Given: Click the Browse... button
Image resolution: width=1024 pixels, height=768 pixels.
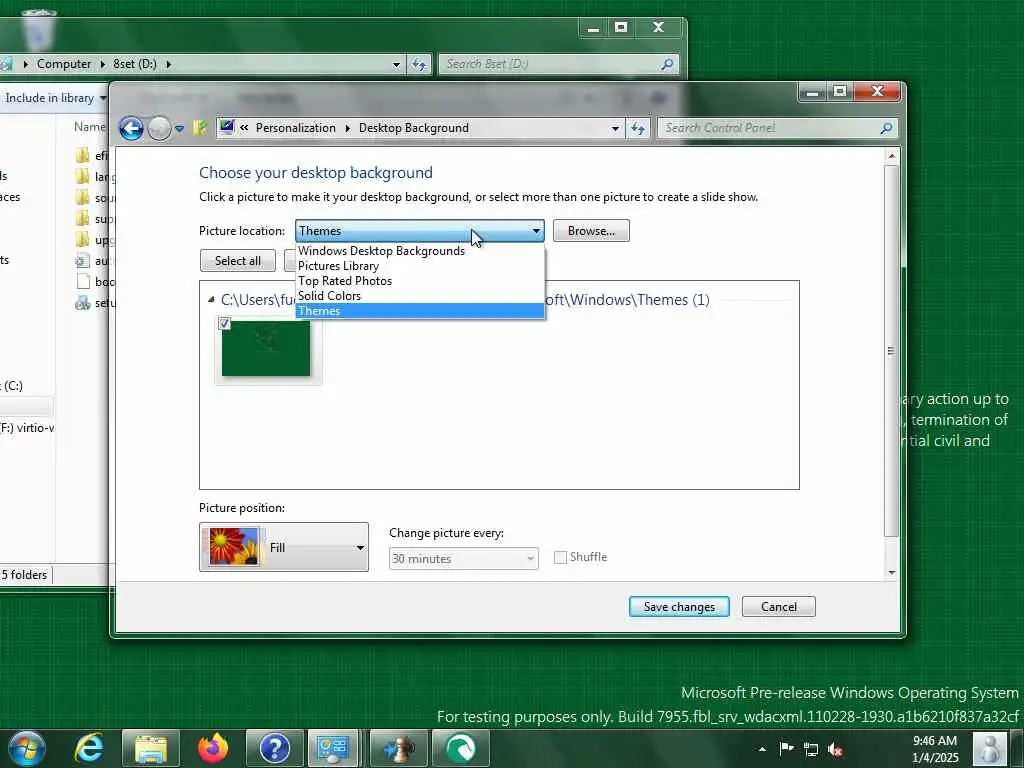Looking at the screenshot, I should pos(591,231).
